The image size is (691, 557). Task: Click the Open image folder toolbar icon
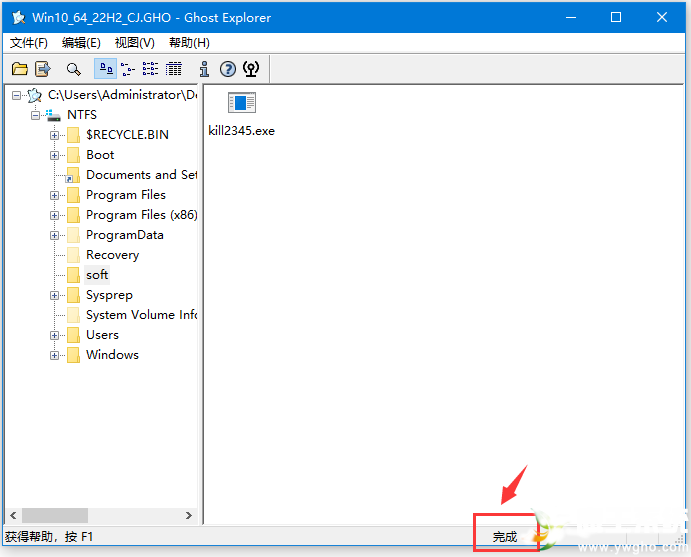click(19, 69)
